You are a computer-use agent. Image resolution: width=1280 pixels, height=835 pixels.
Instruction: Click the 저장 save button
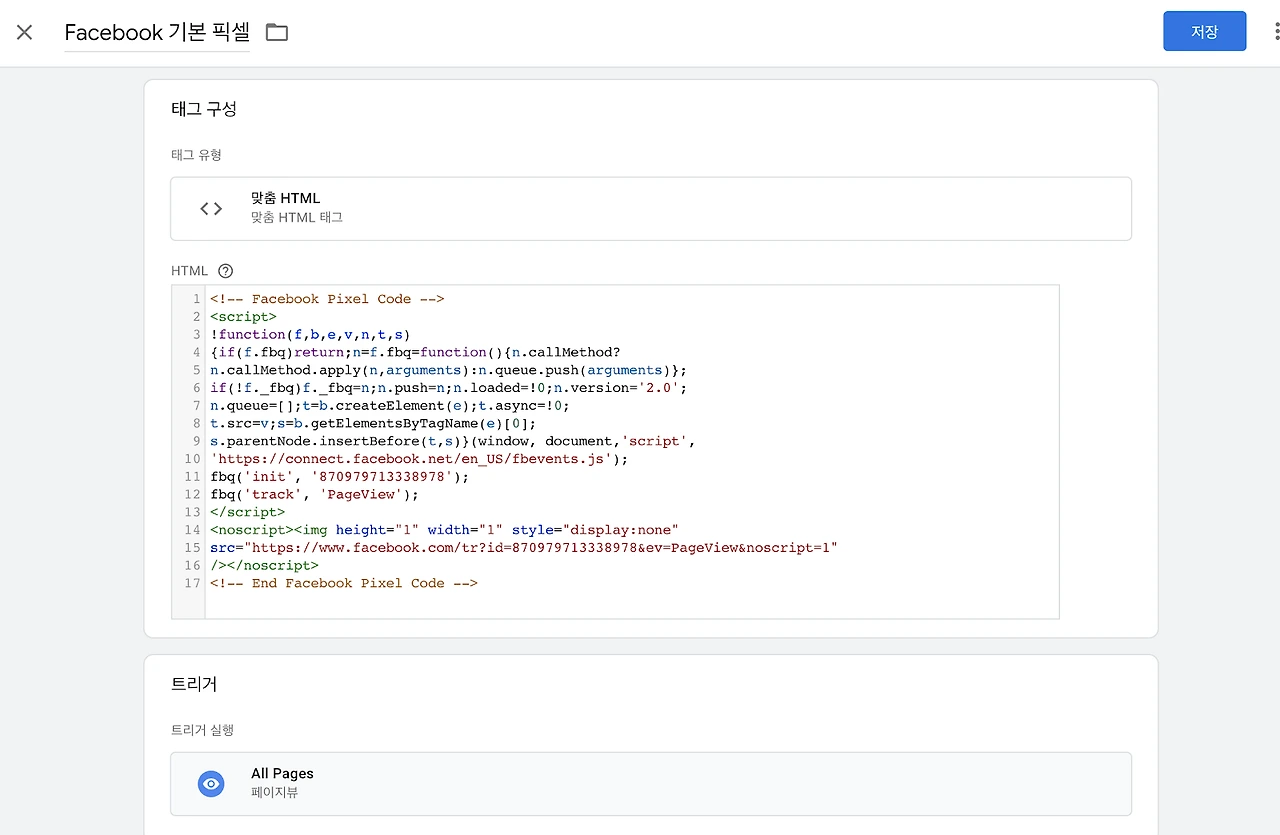1204,31
